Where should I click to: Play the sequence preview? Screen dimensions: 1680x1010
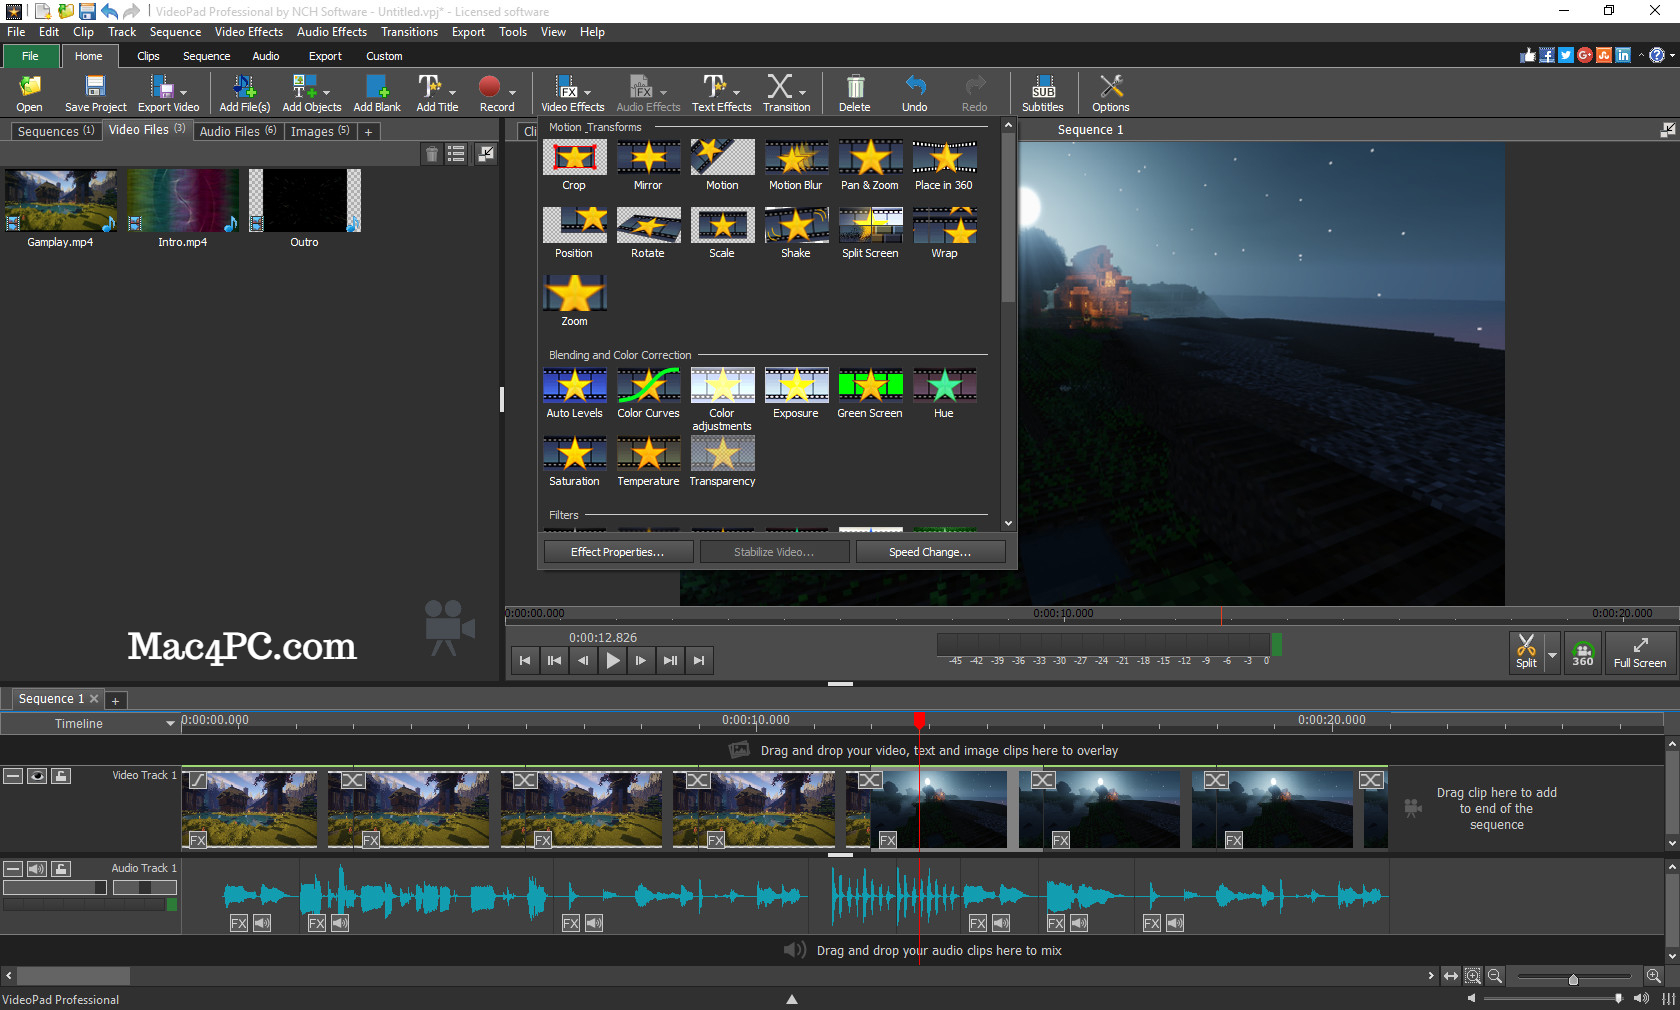tap(612, 660)
